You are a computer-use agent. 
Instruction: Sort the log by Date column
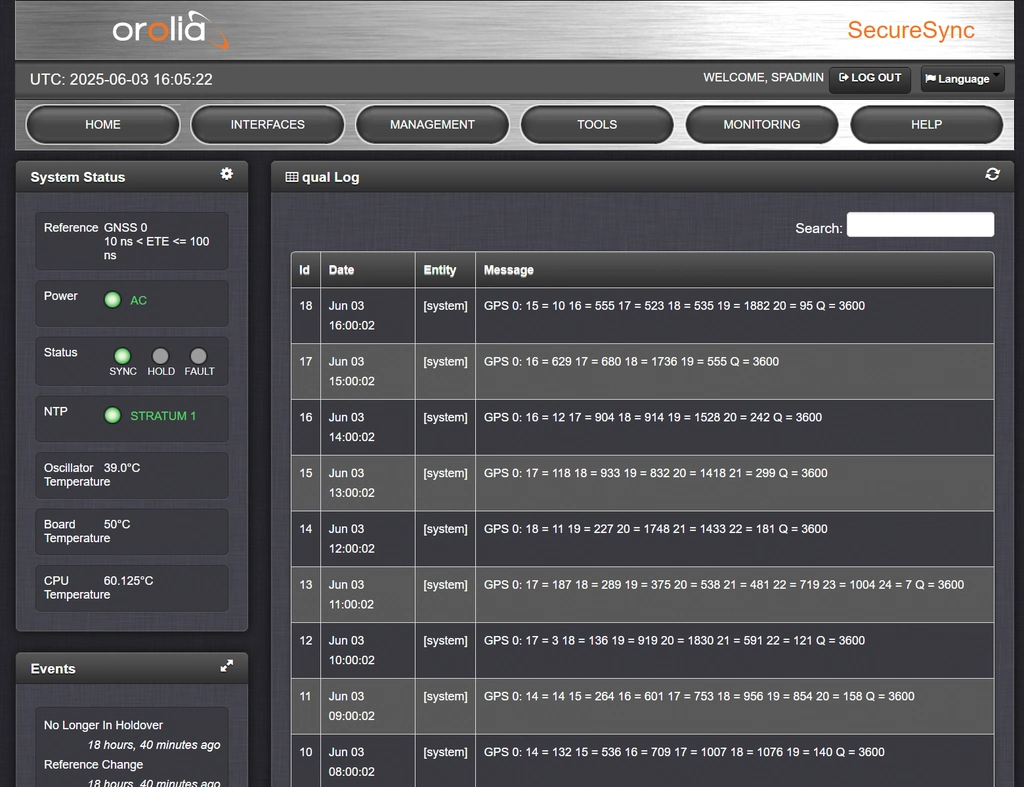367,270
